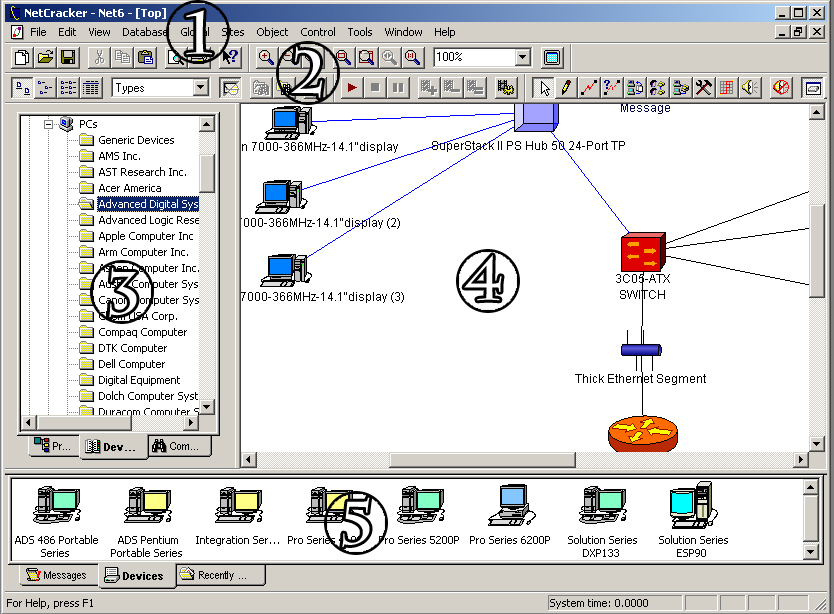Click the Zoom In magnifier icon

pyautogui.click(x=265, y=57)
